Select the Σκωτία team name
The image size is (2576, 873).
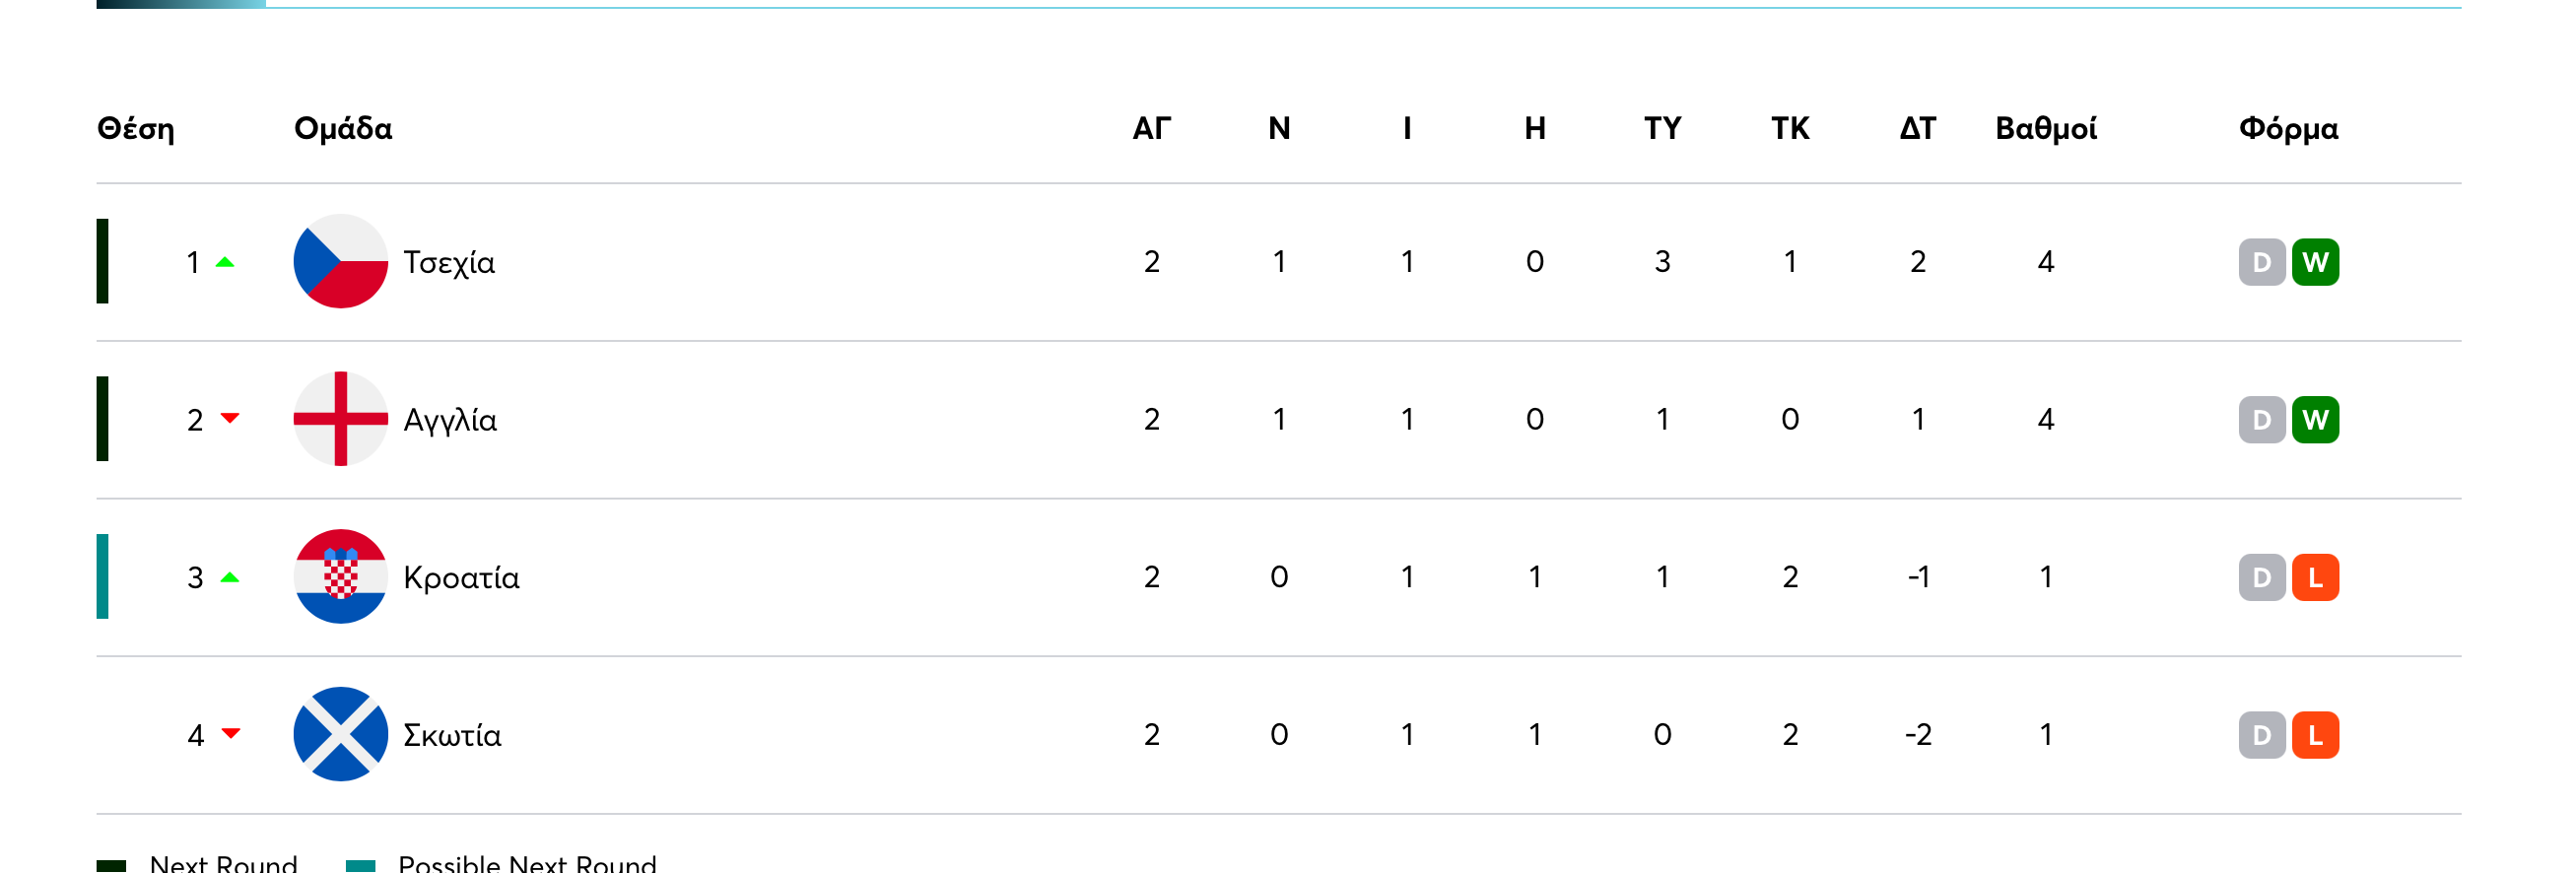[452, 735]
